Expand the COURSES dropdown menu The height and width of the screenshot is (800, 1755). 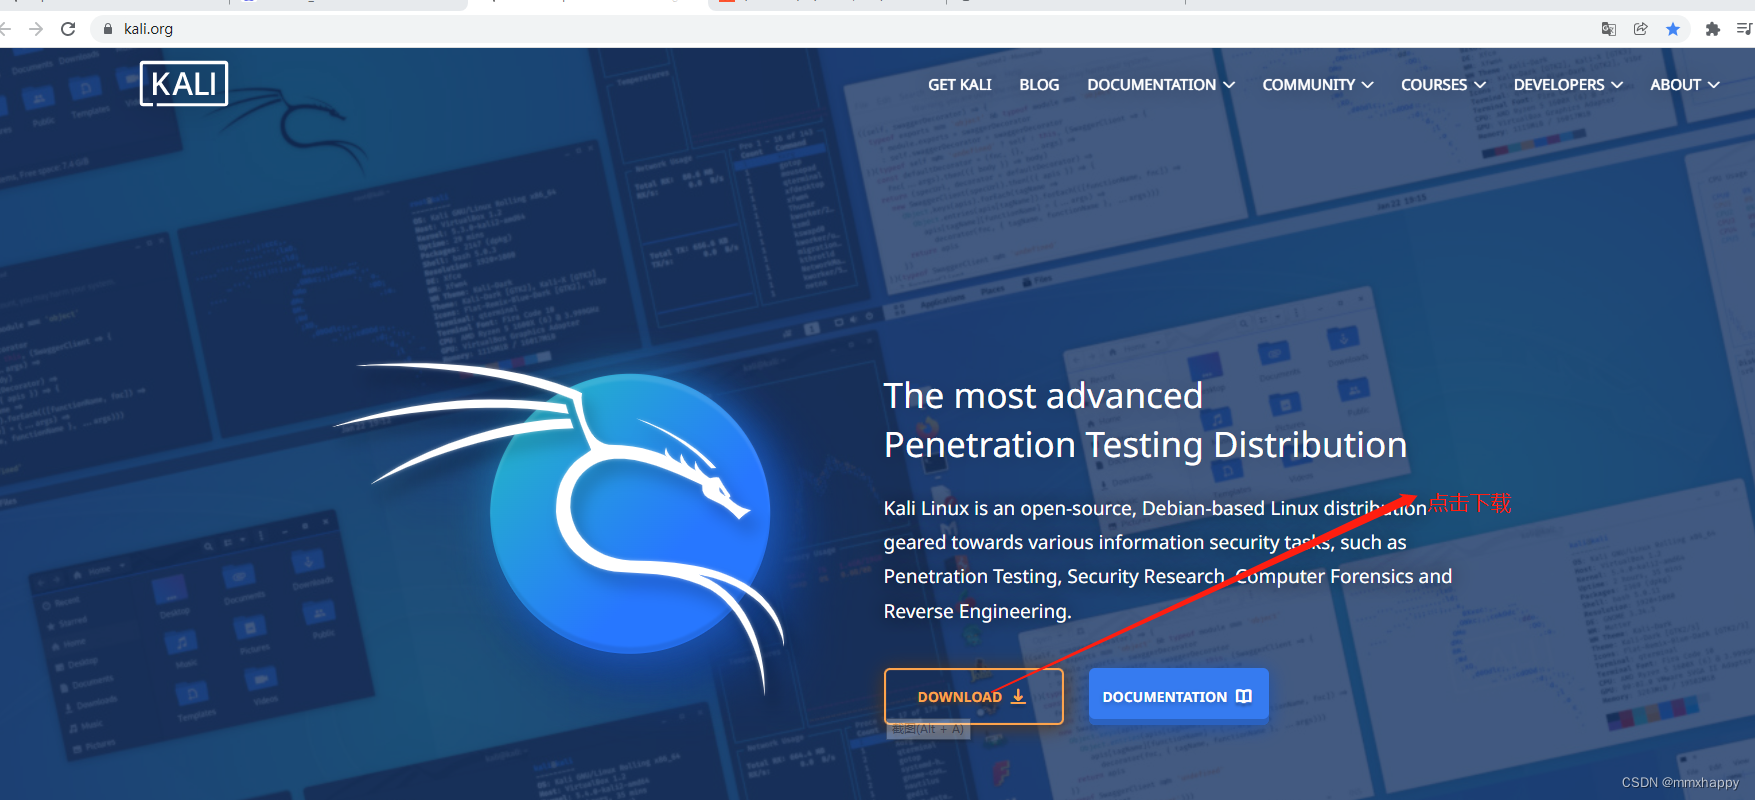click(1443, 85)
